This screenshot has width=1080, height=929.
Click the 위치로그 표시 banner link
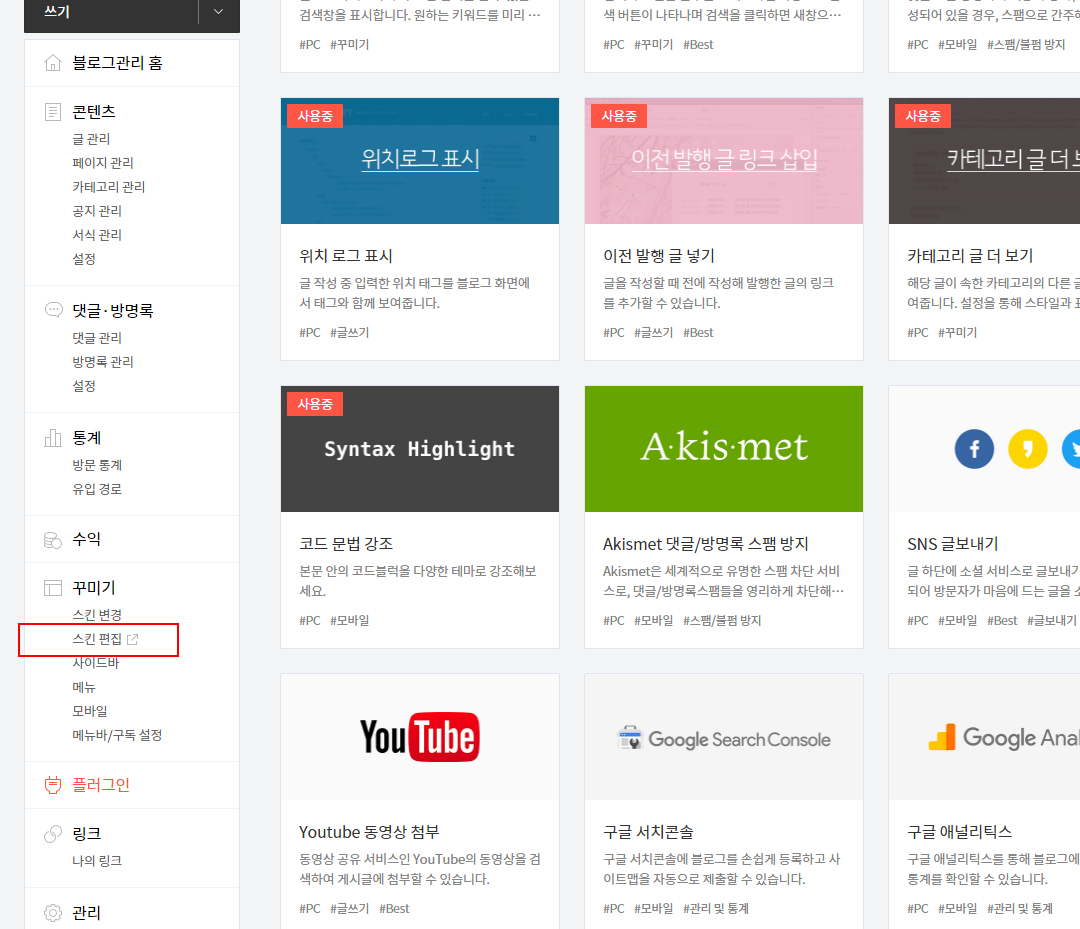(x=420, y=159)
